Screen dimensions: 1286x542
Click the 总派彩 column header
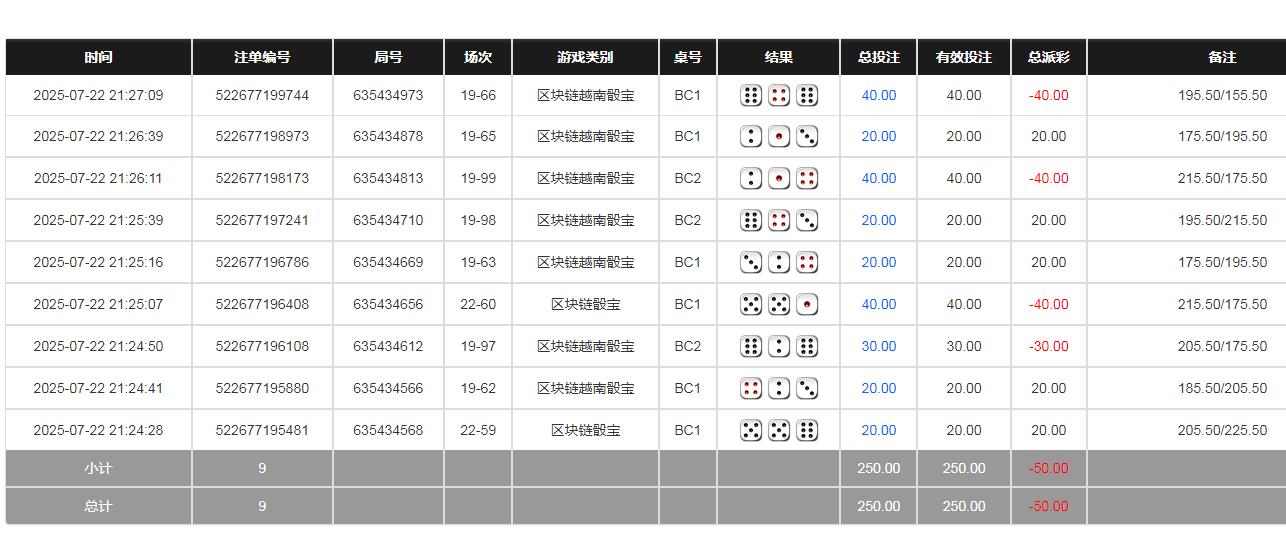pos(1048,58)
